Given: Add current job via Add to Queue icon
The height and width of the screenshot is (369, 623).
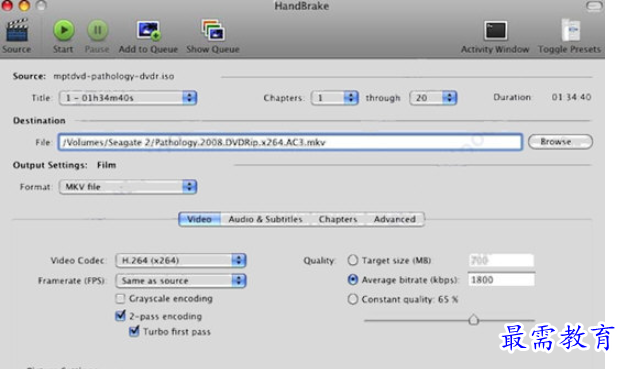Looking at the screenshot, I should tap(148, 30).
